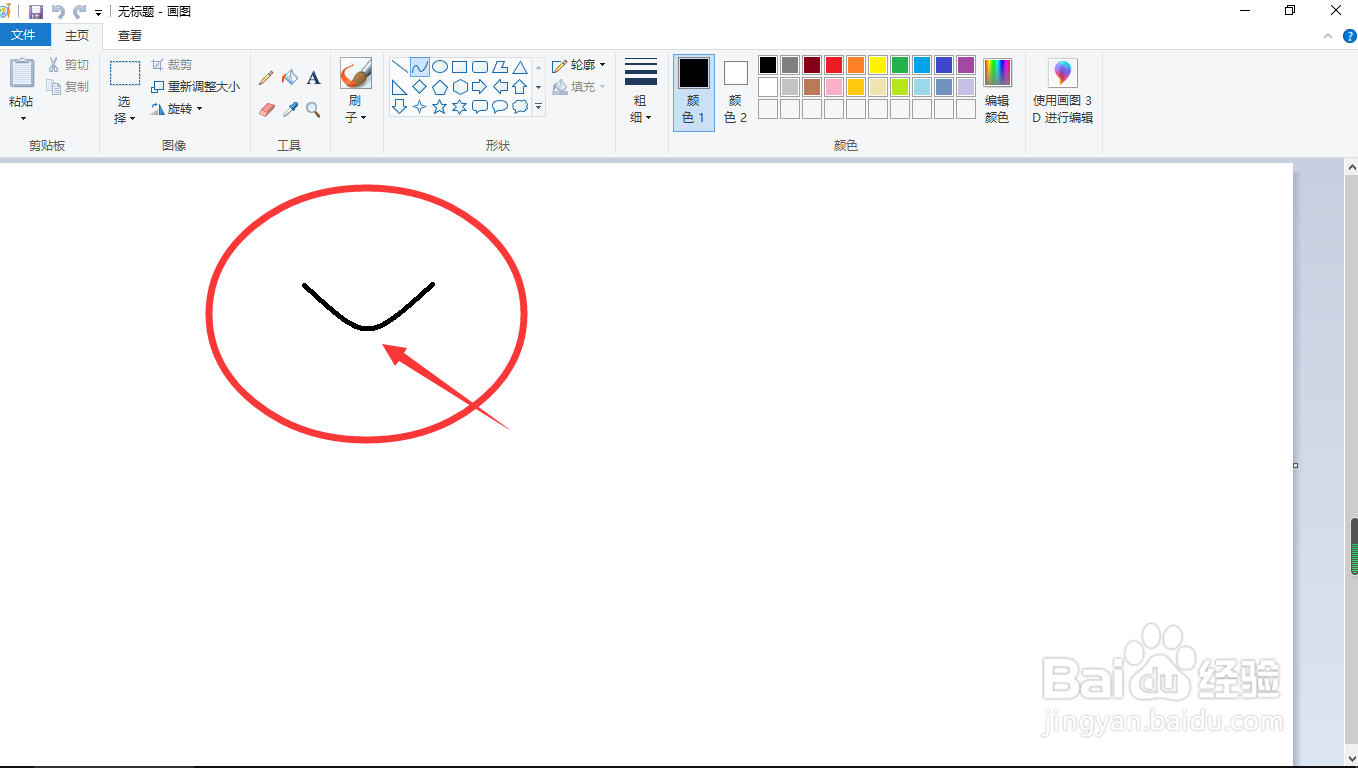The width and height of the screenshot is (1358, 768).
Task: Open the 文件 menu
Action: pyautogui.click(x=25, y=35)
